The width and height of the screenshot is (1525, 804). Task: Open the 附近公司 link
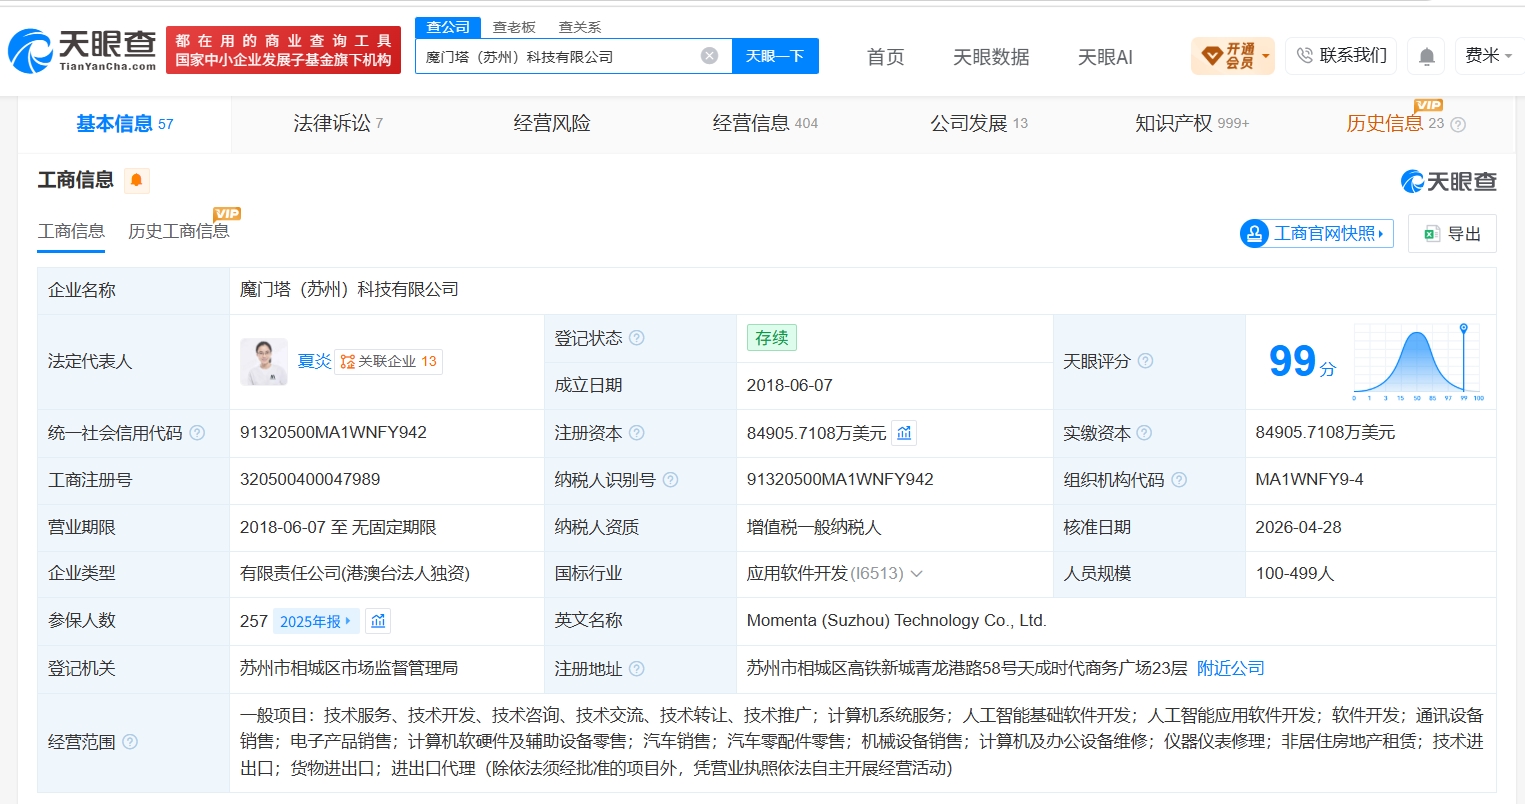tap(1231, 668)
